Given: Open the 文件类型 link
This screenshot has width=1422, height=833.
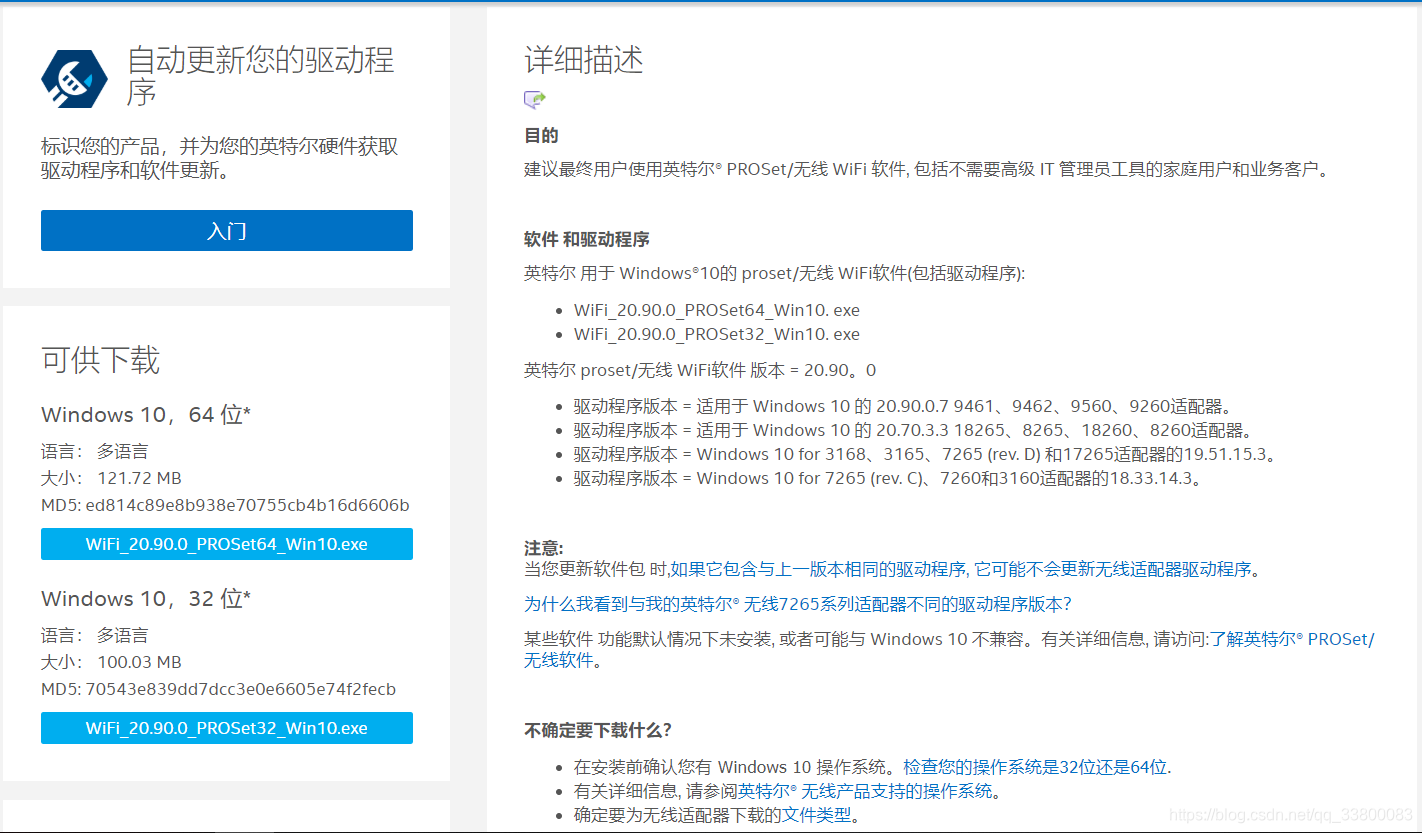Looking at the screenshot, I should [816, 815].
